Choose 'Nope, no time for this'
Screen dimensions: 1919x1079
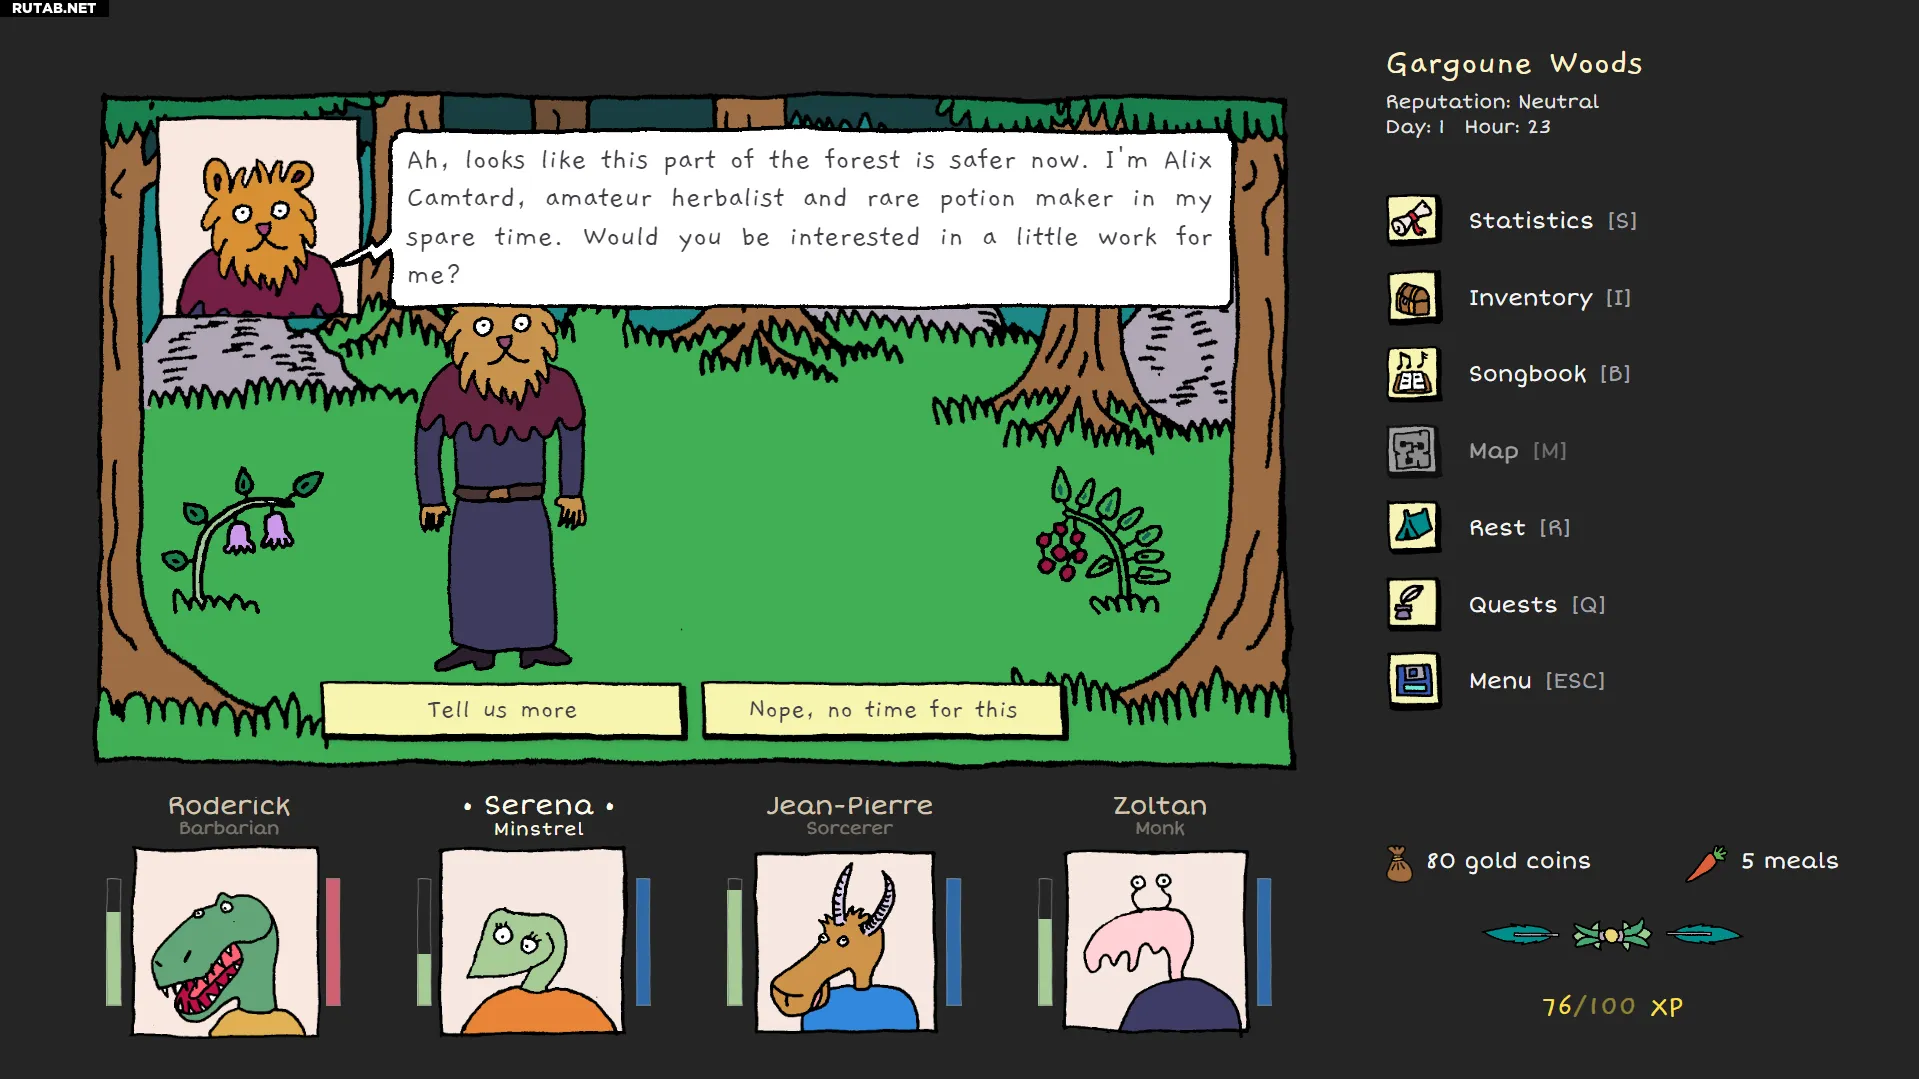884,710
